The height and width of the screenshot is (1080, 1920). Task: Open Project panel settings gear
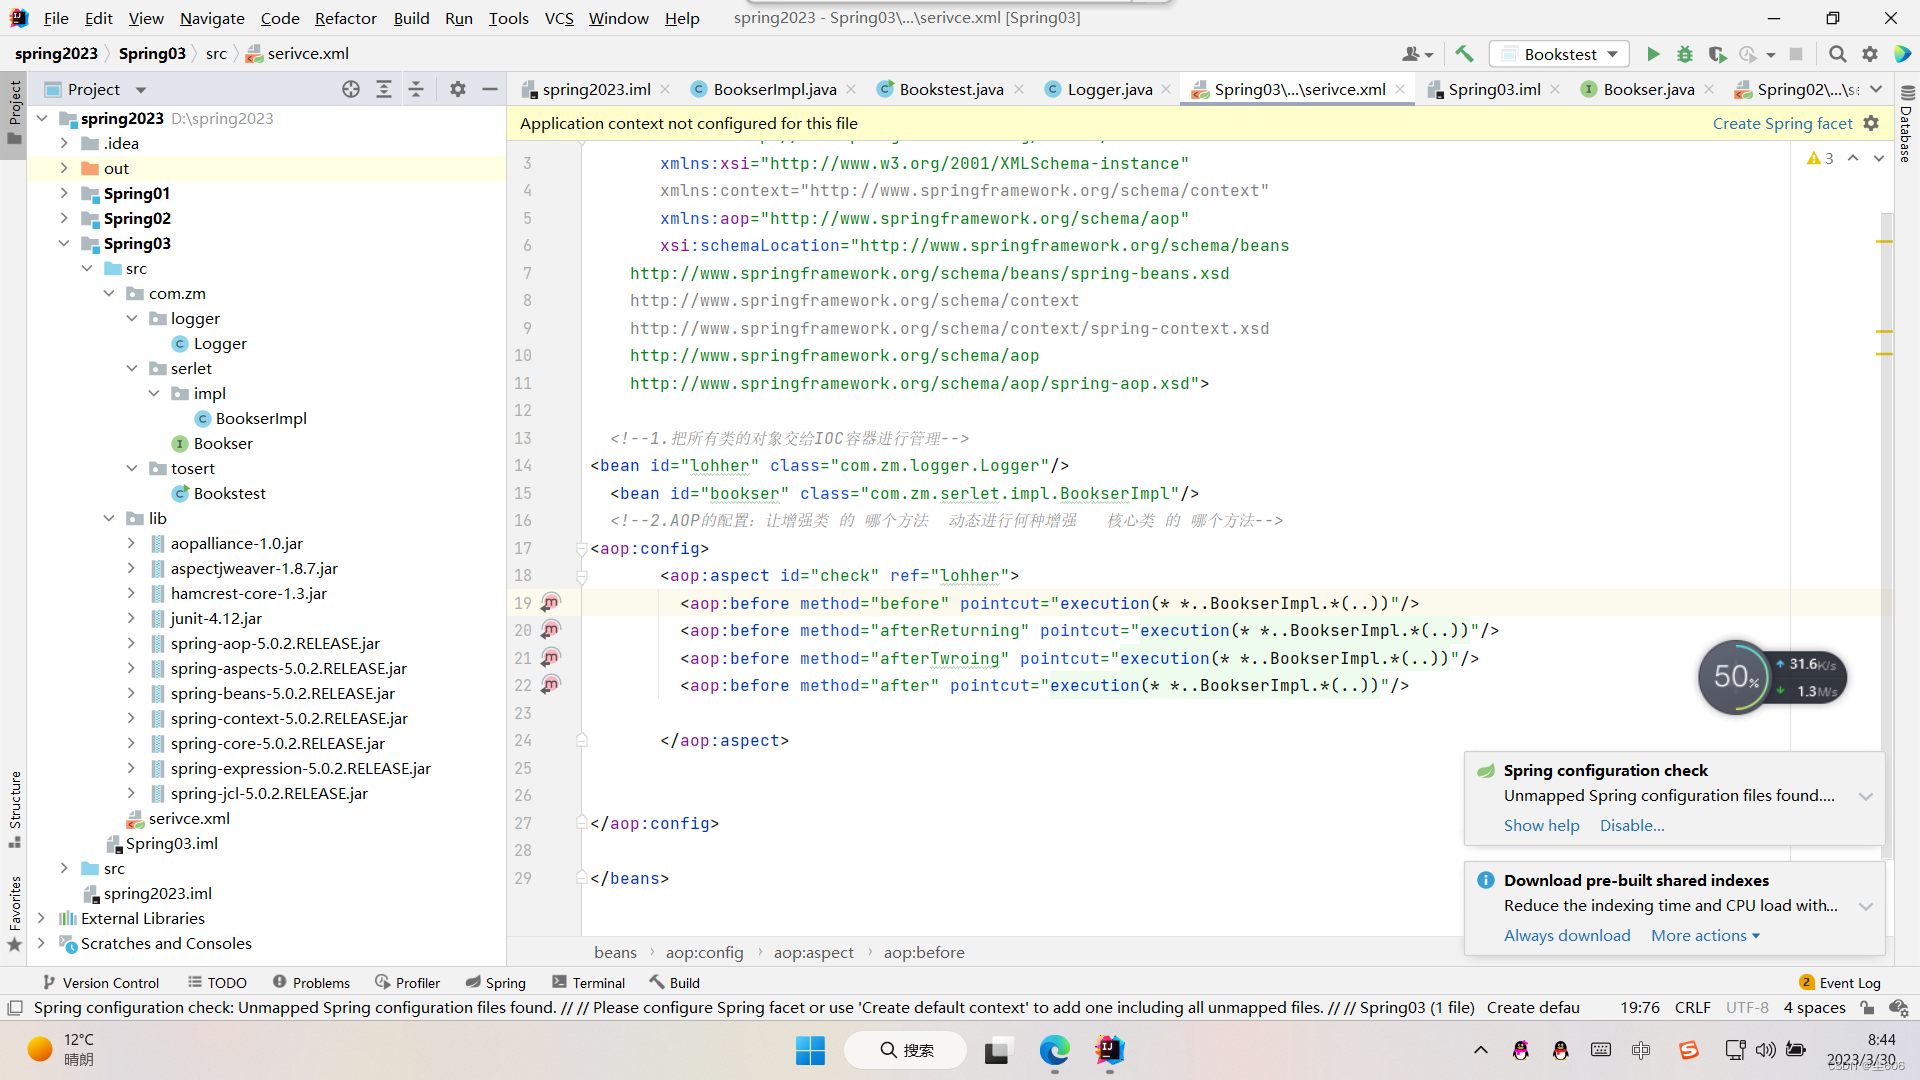click(x=458, y=89)
